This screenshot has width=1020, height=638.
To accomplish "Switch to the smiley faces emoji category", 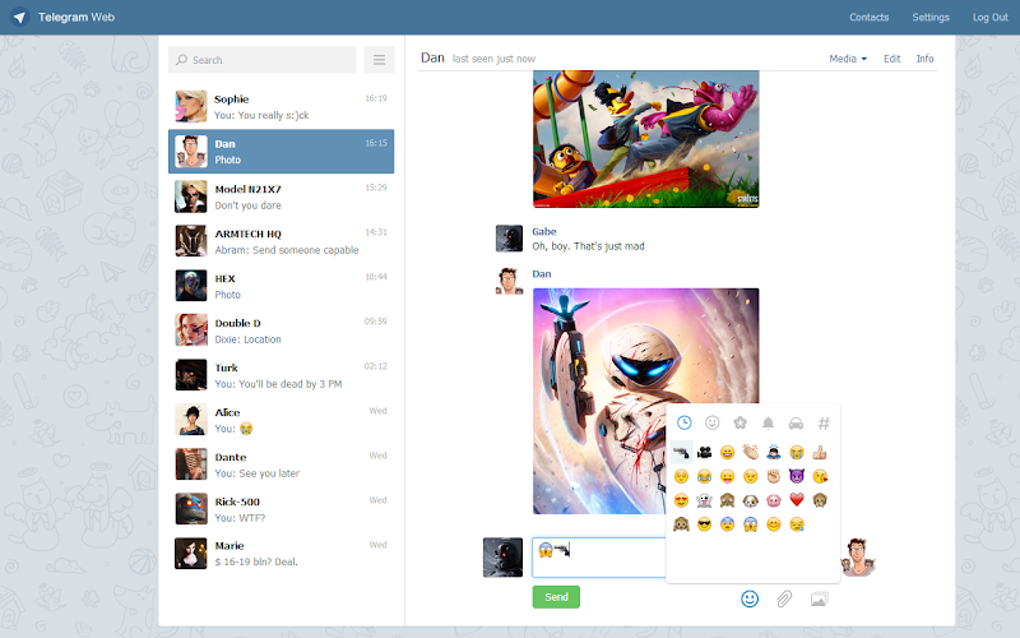I will [712, 422].
